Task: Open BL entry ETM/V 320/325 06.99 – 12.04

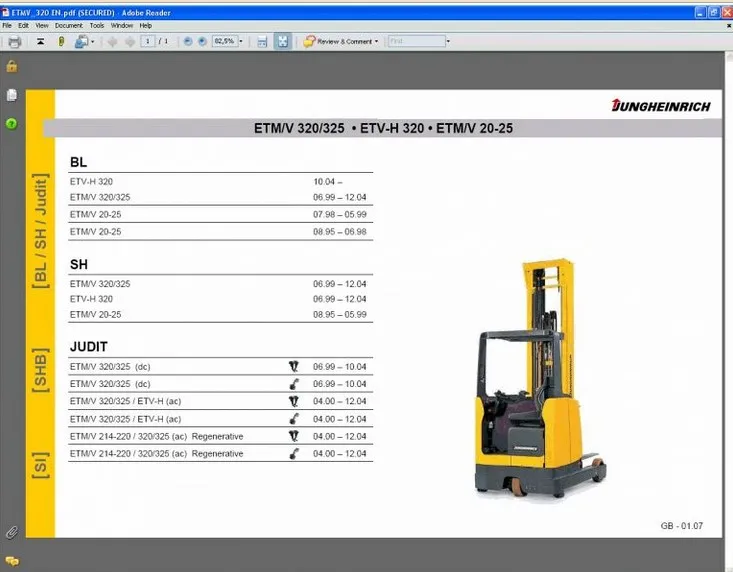Action: click(220, 197)
